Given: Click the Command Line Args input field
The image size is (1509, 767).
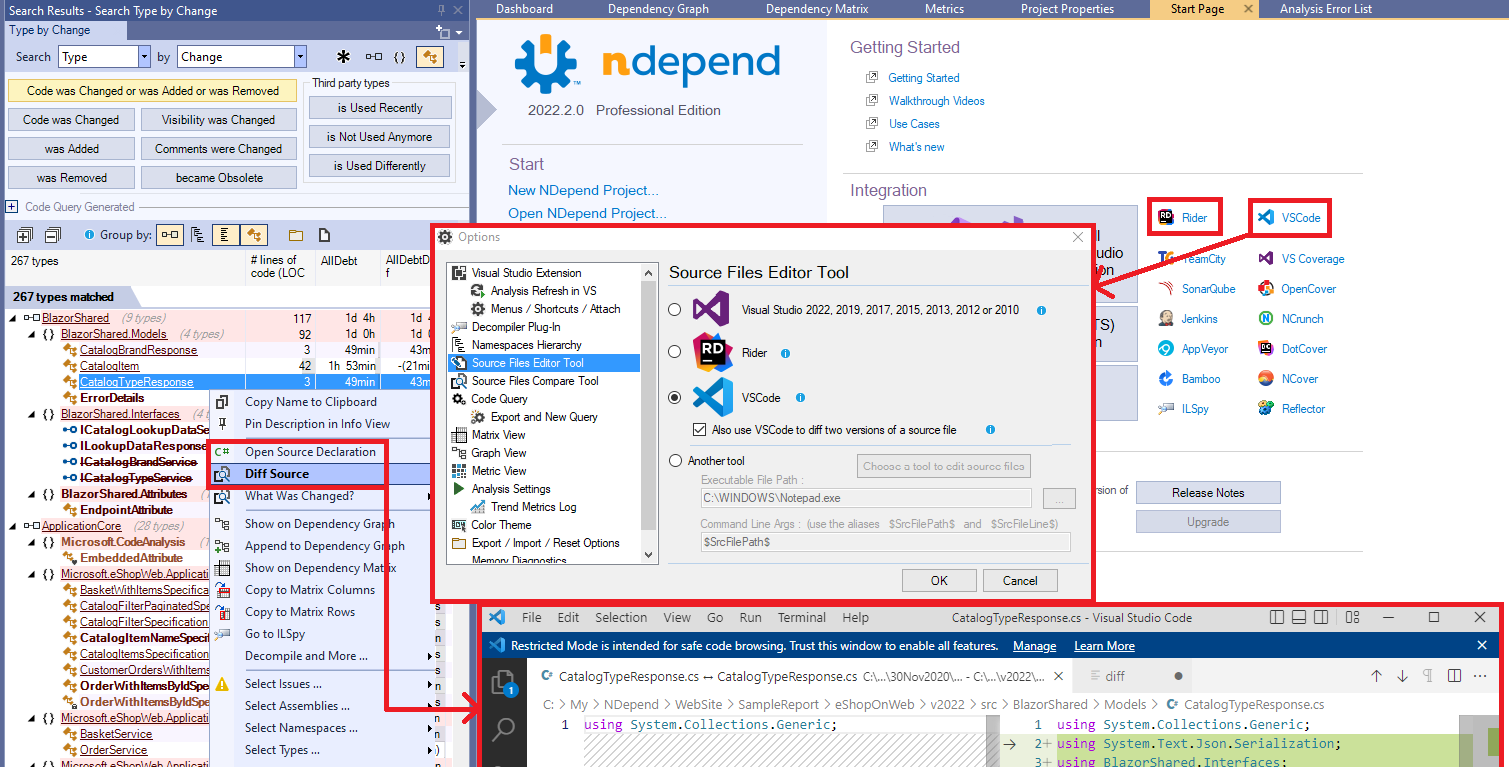Looking at the screenshot, I should tap(885, 542).
